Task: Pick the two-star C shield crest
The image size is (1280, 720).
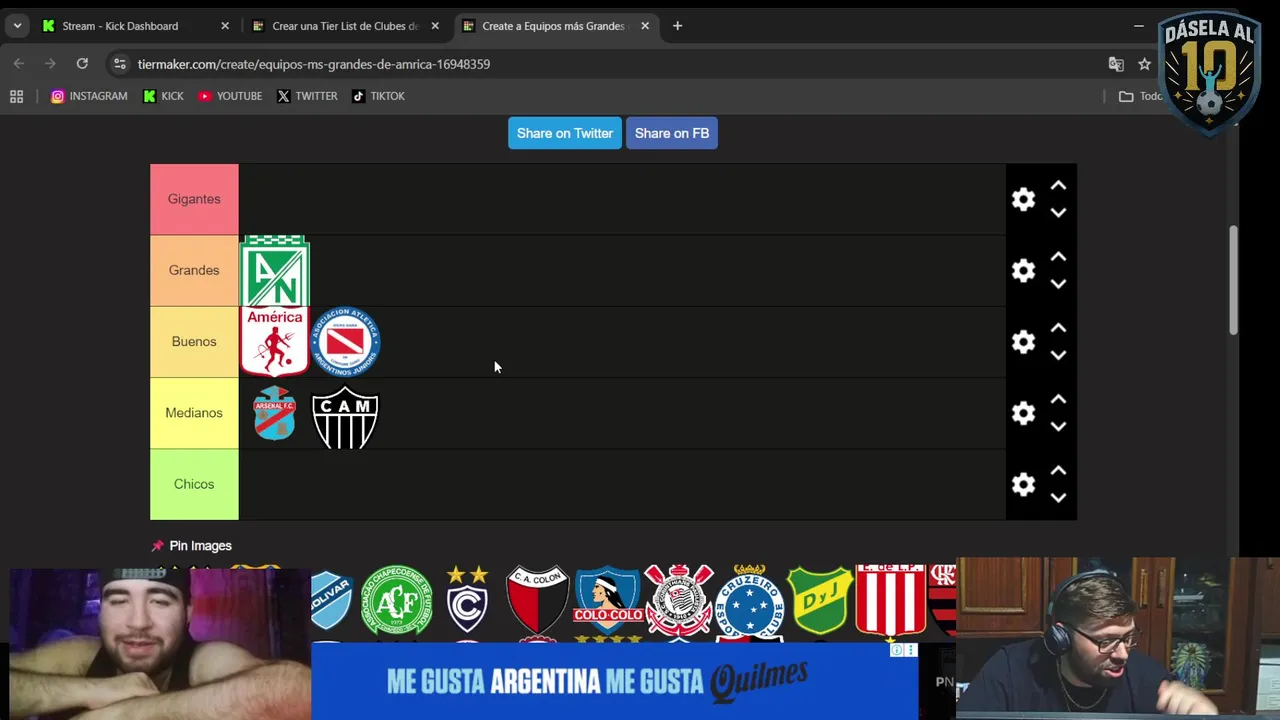Action: pos(467,600)
